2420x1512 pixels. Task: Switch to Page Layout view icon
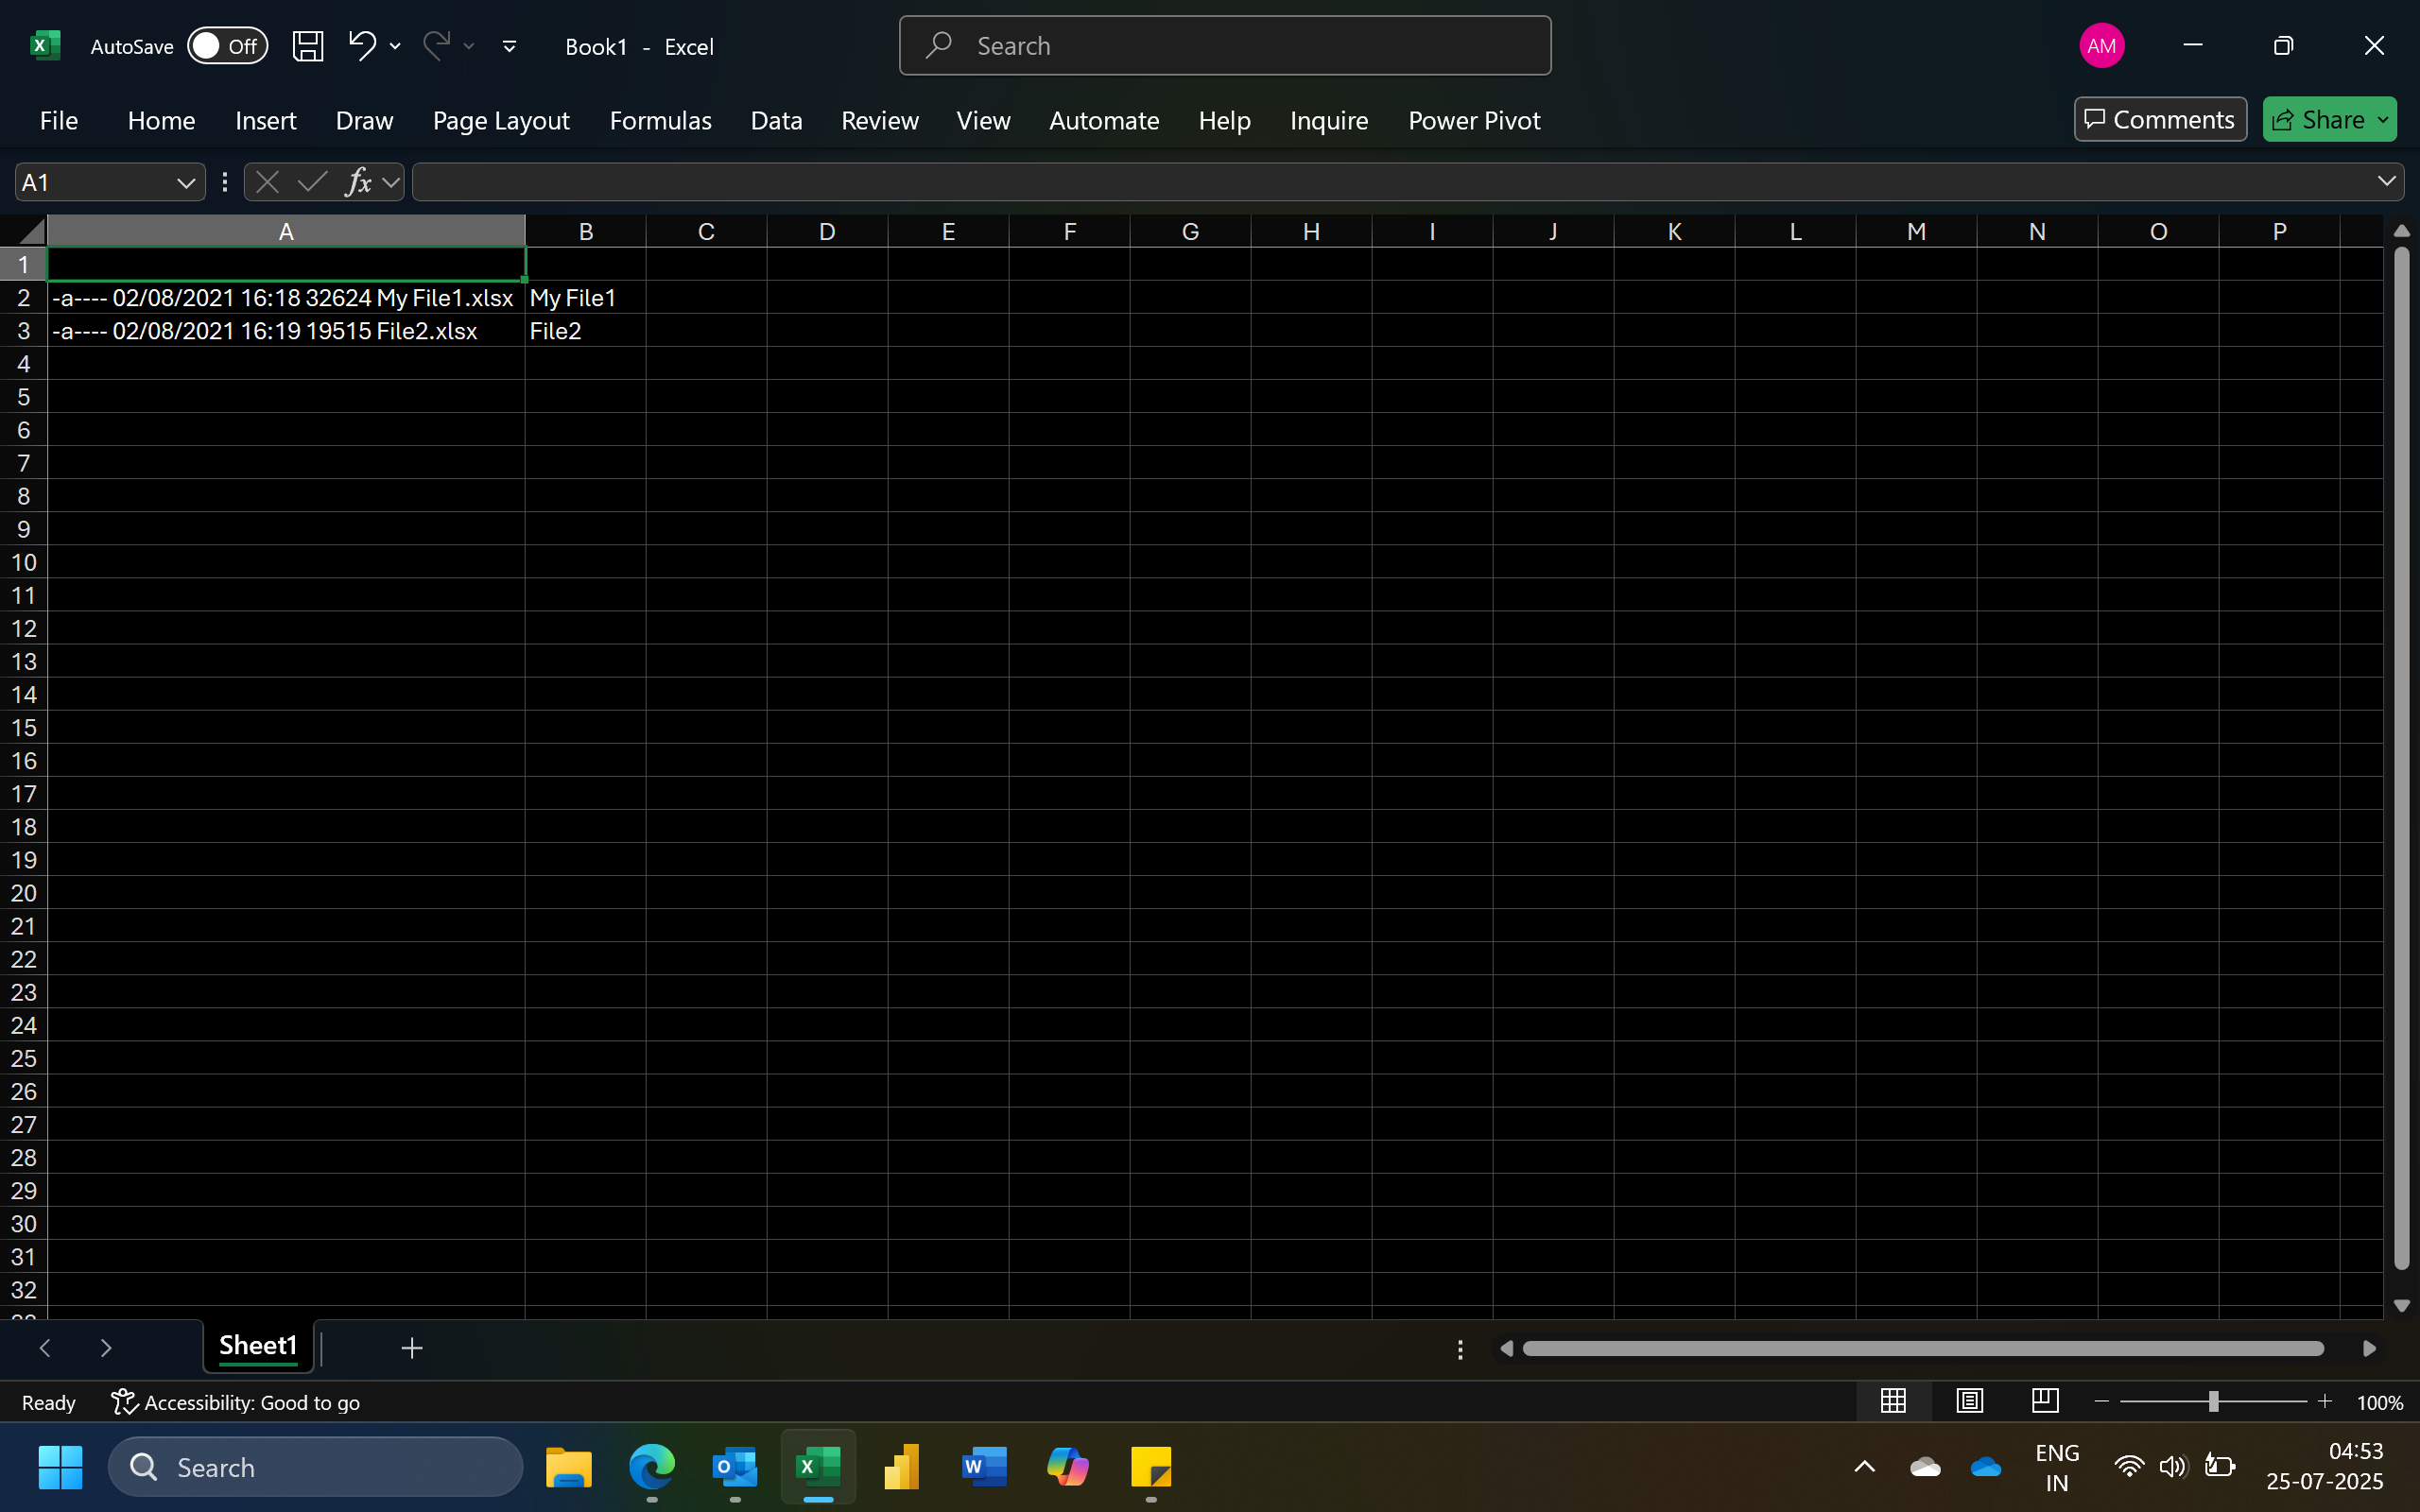coord(1969,1401)
